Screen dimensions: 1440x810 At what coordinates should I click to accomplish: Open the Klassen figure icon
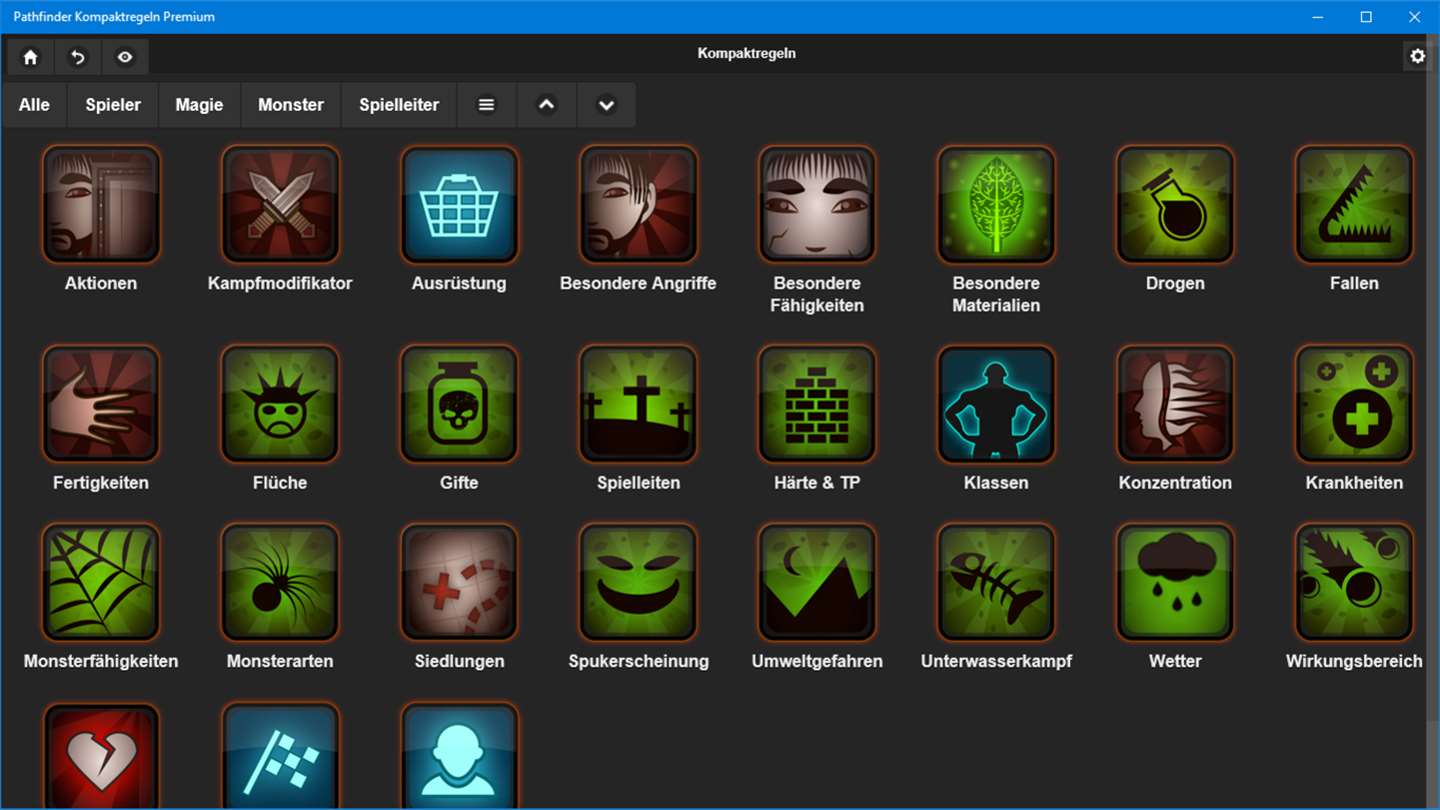[x=996, y=404]
